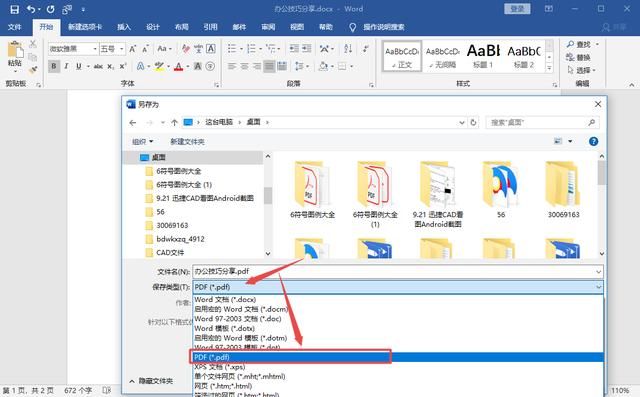Justify the paragraph text
Screen dimensions: 640x397
pos(269,66)
